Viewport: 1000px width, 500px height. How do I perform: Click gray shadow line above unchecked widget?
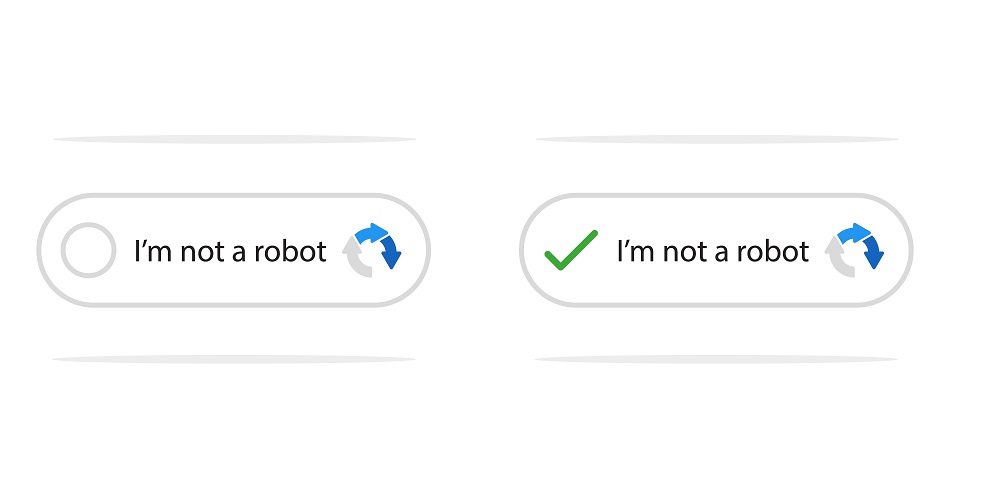pos(234,139)
